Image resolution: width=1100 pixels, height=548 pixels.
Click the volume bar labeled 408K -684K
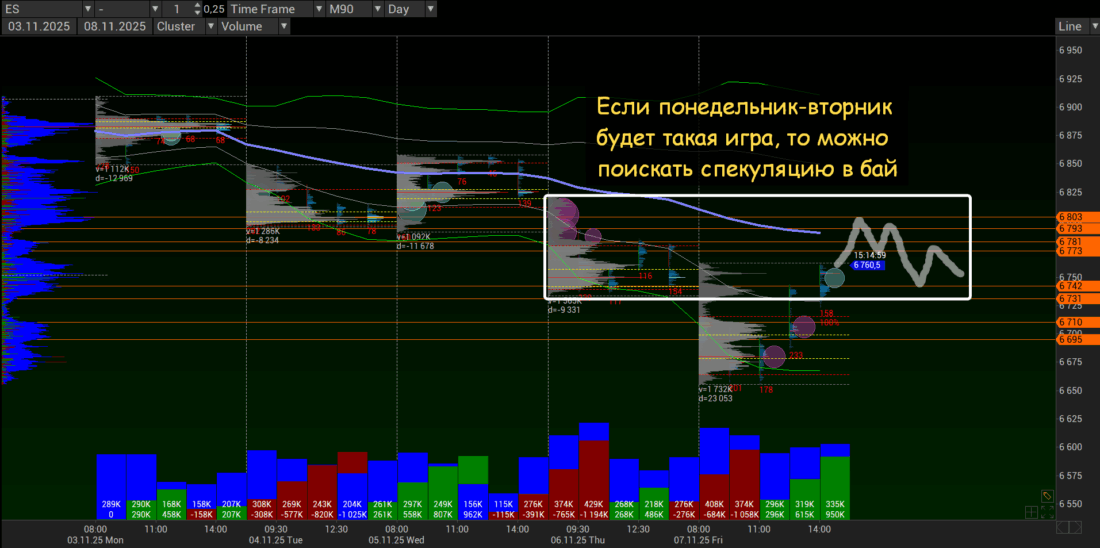click(x=714, y=474)
